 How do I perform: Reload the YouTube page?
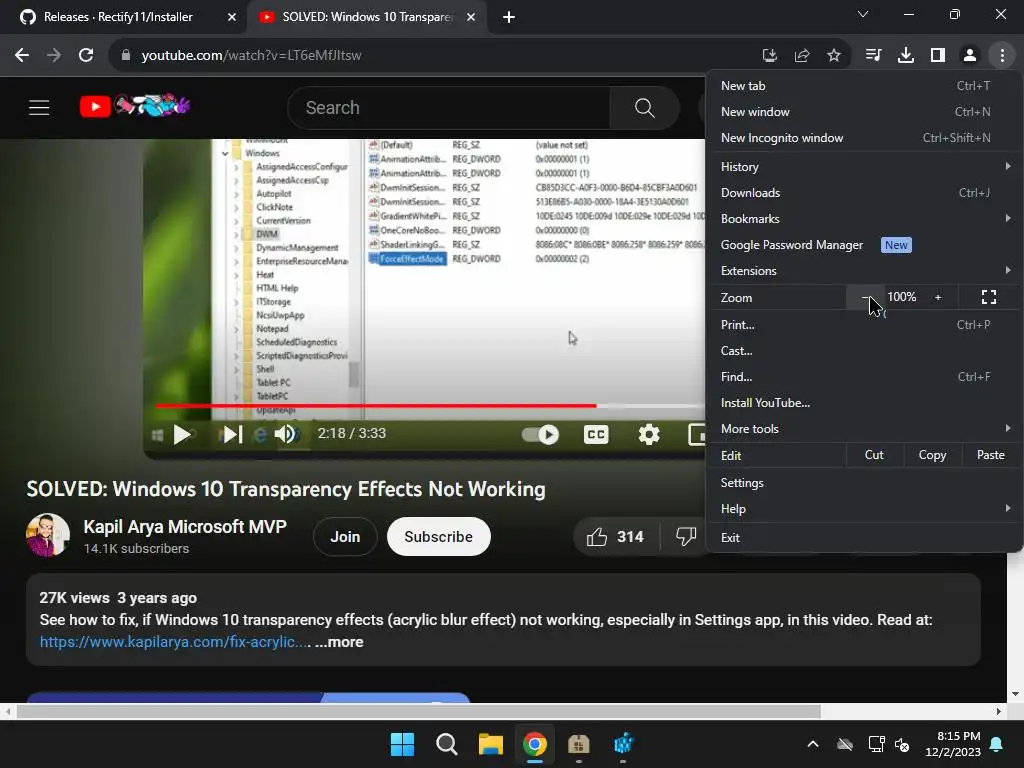[x=86, y=56]
